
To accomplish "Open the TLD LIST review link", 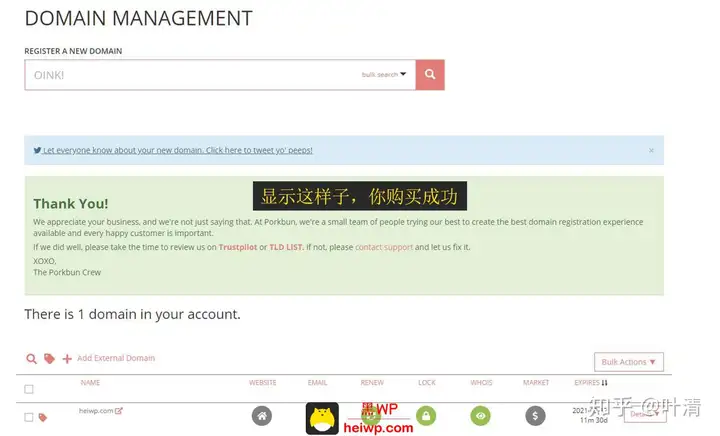I will [x=286, y=247].
